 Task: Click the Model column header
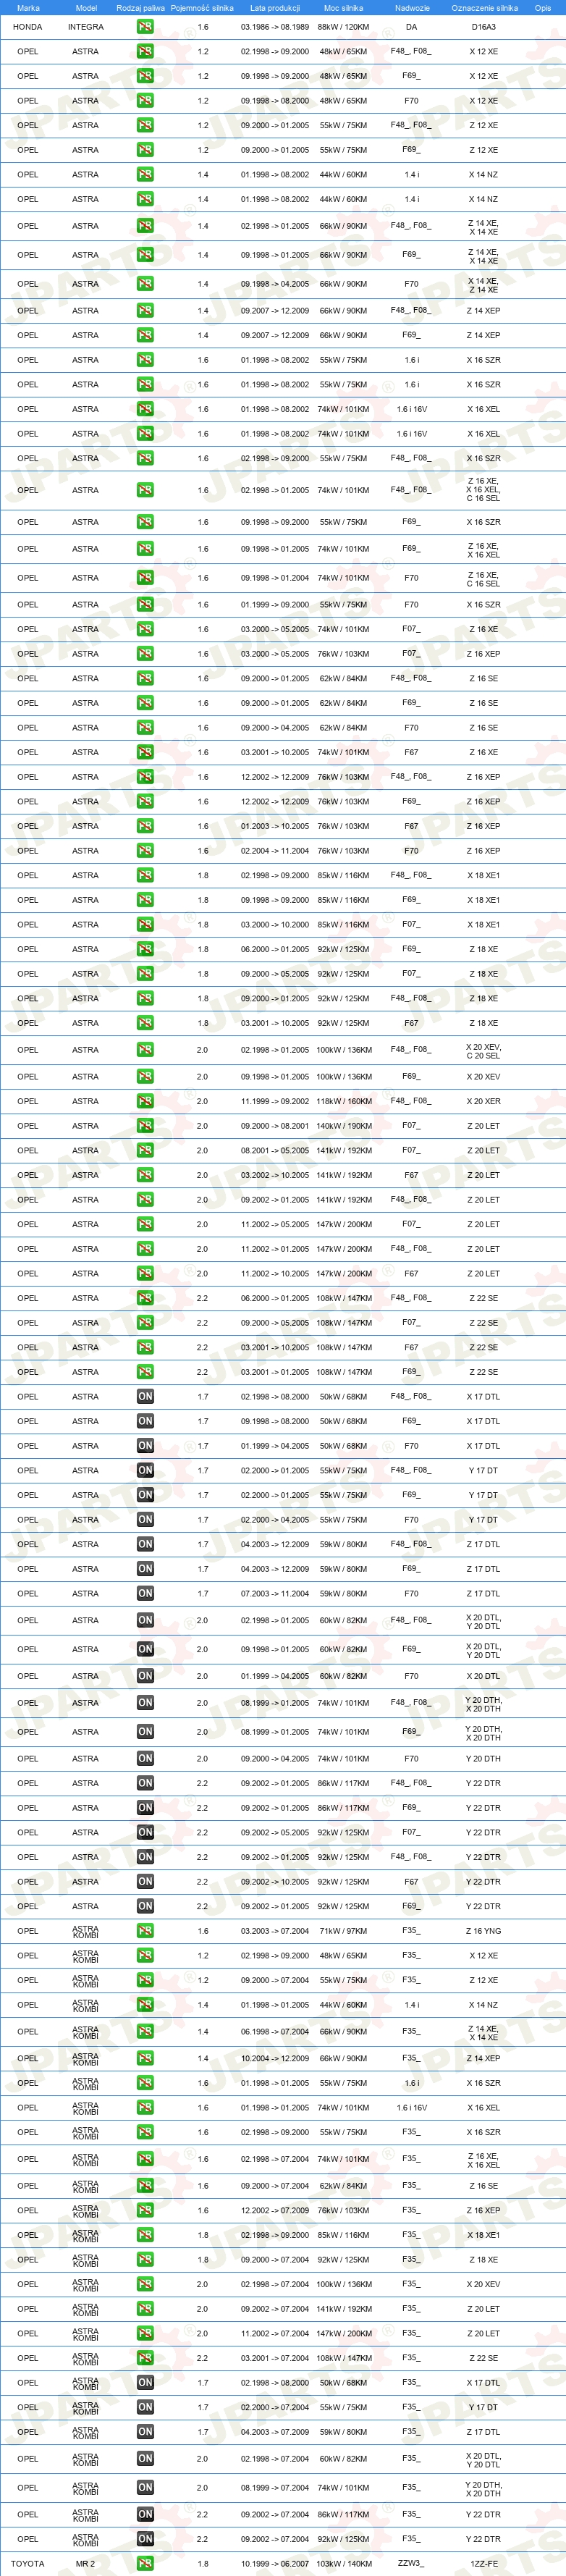click(86, 8)
